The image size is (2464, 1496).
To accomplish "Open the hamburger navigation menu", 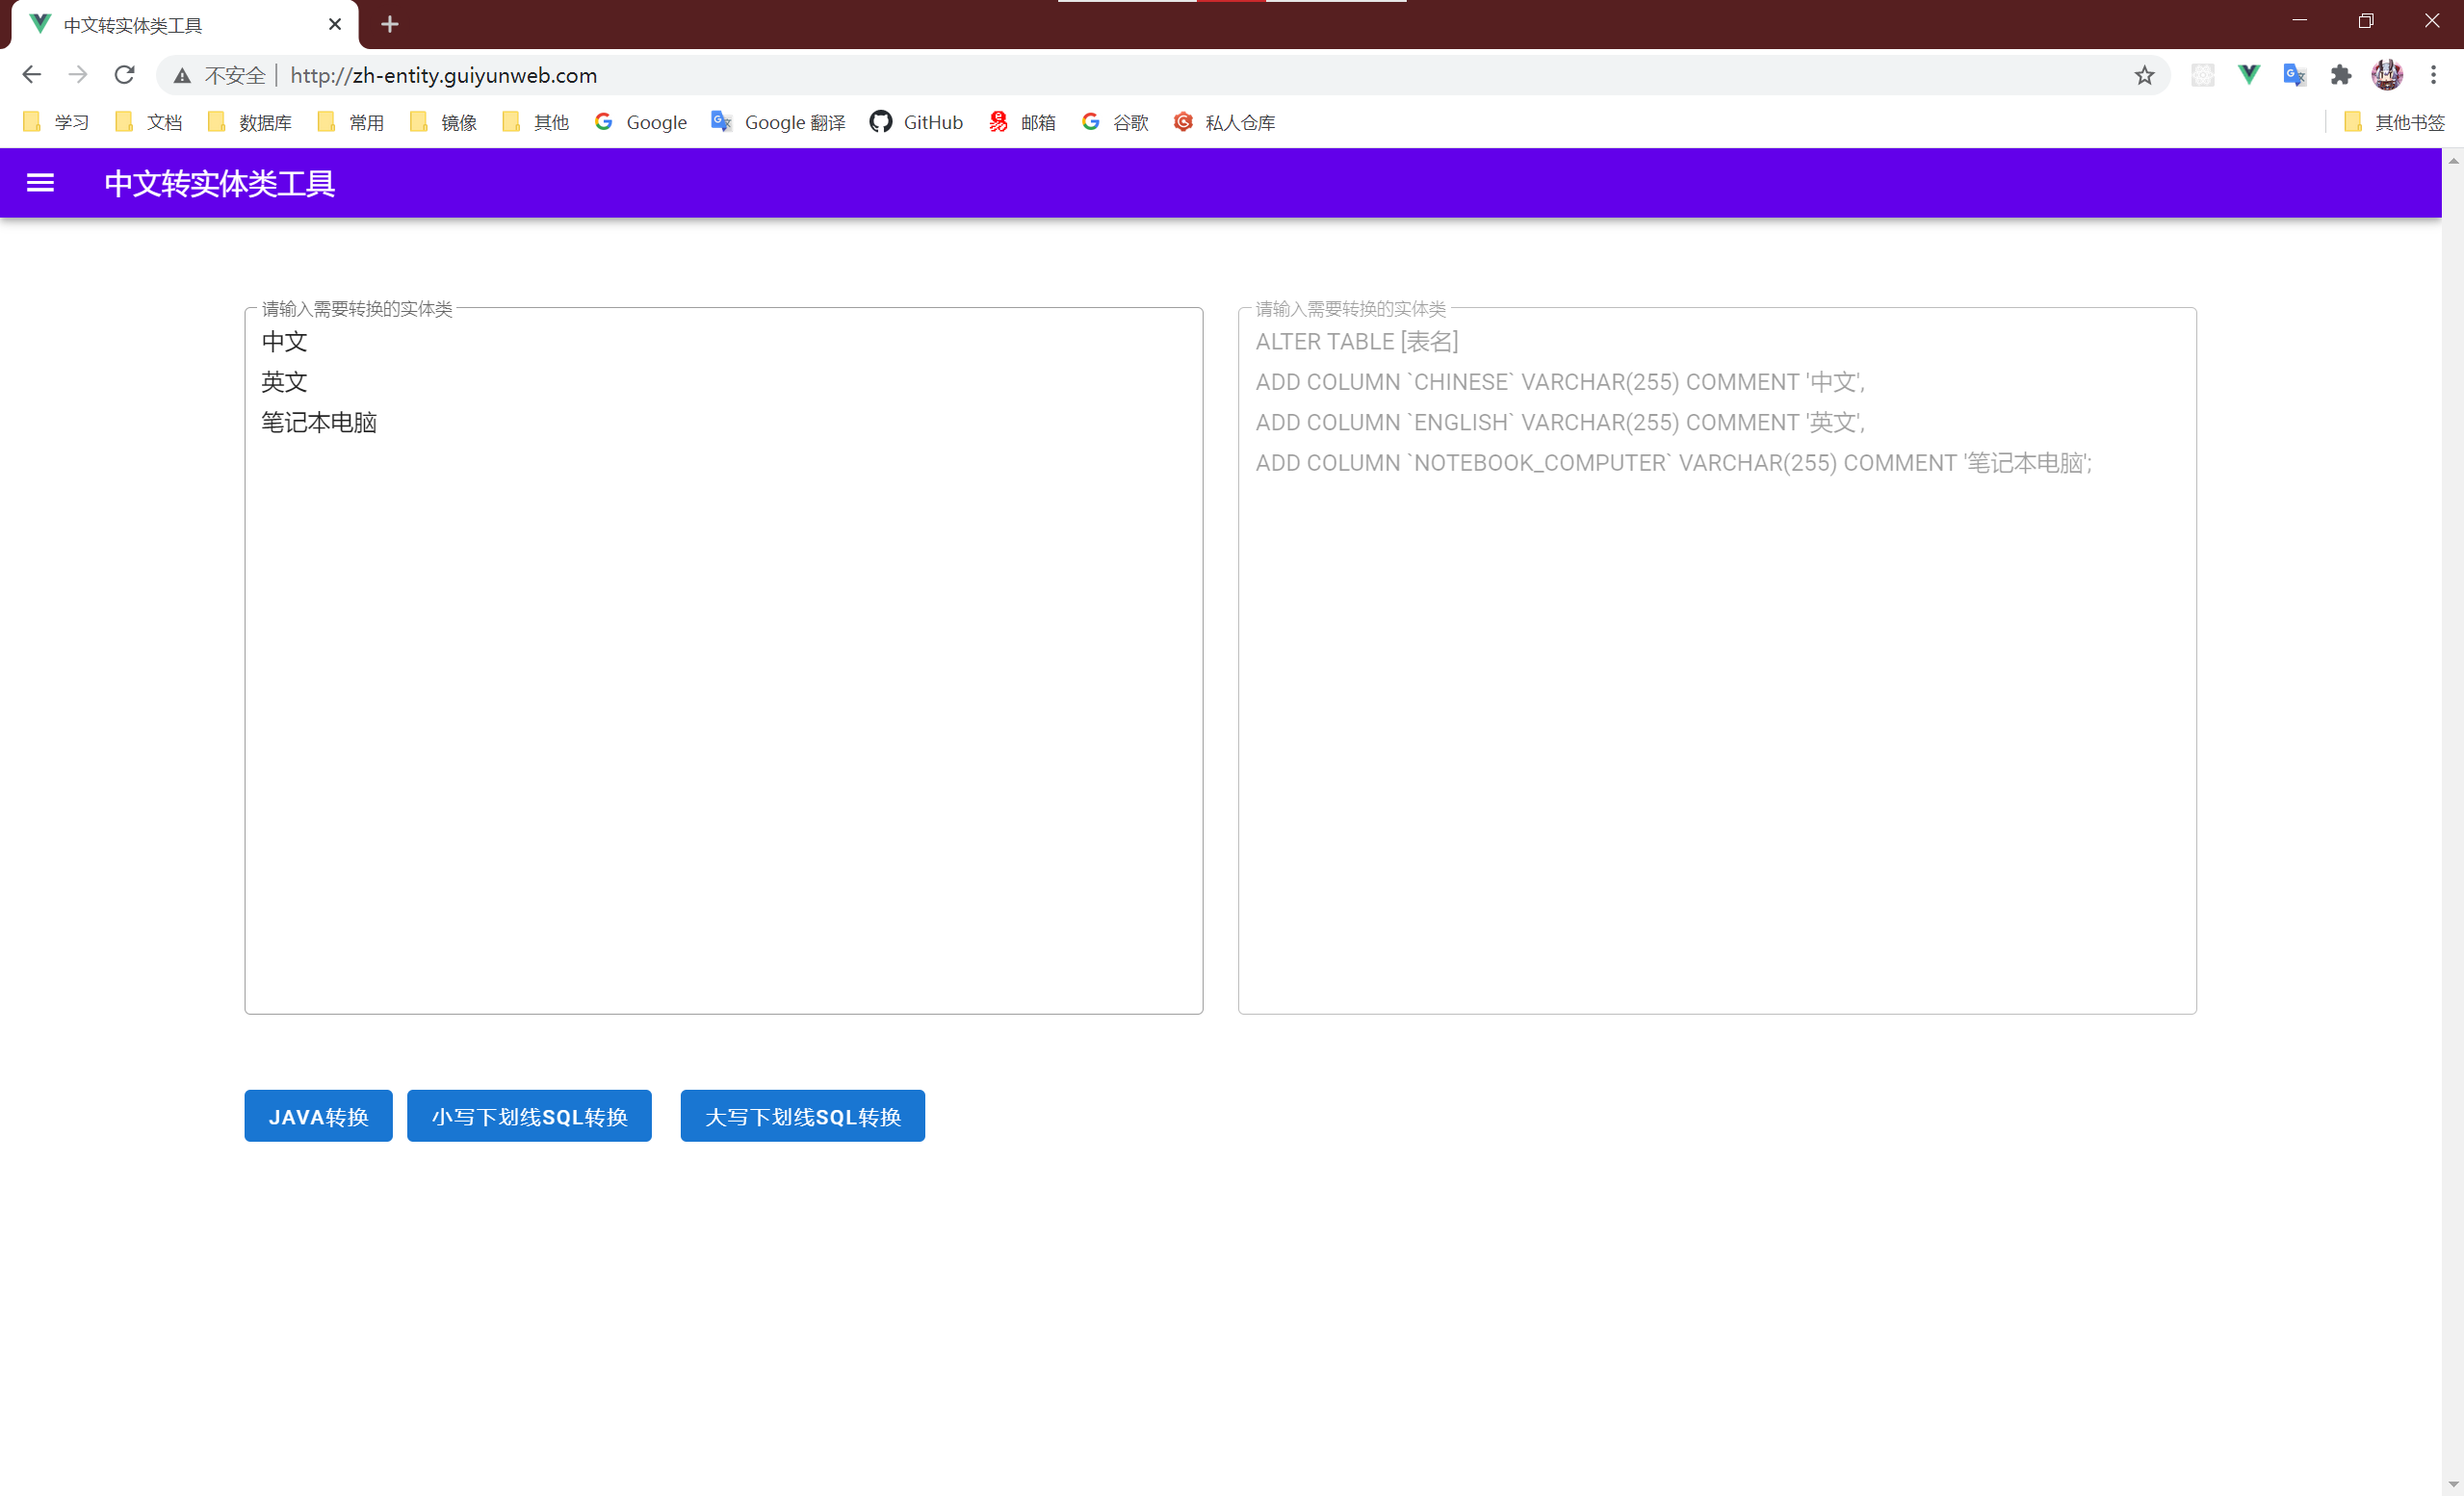I will coord(40,182).
